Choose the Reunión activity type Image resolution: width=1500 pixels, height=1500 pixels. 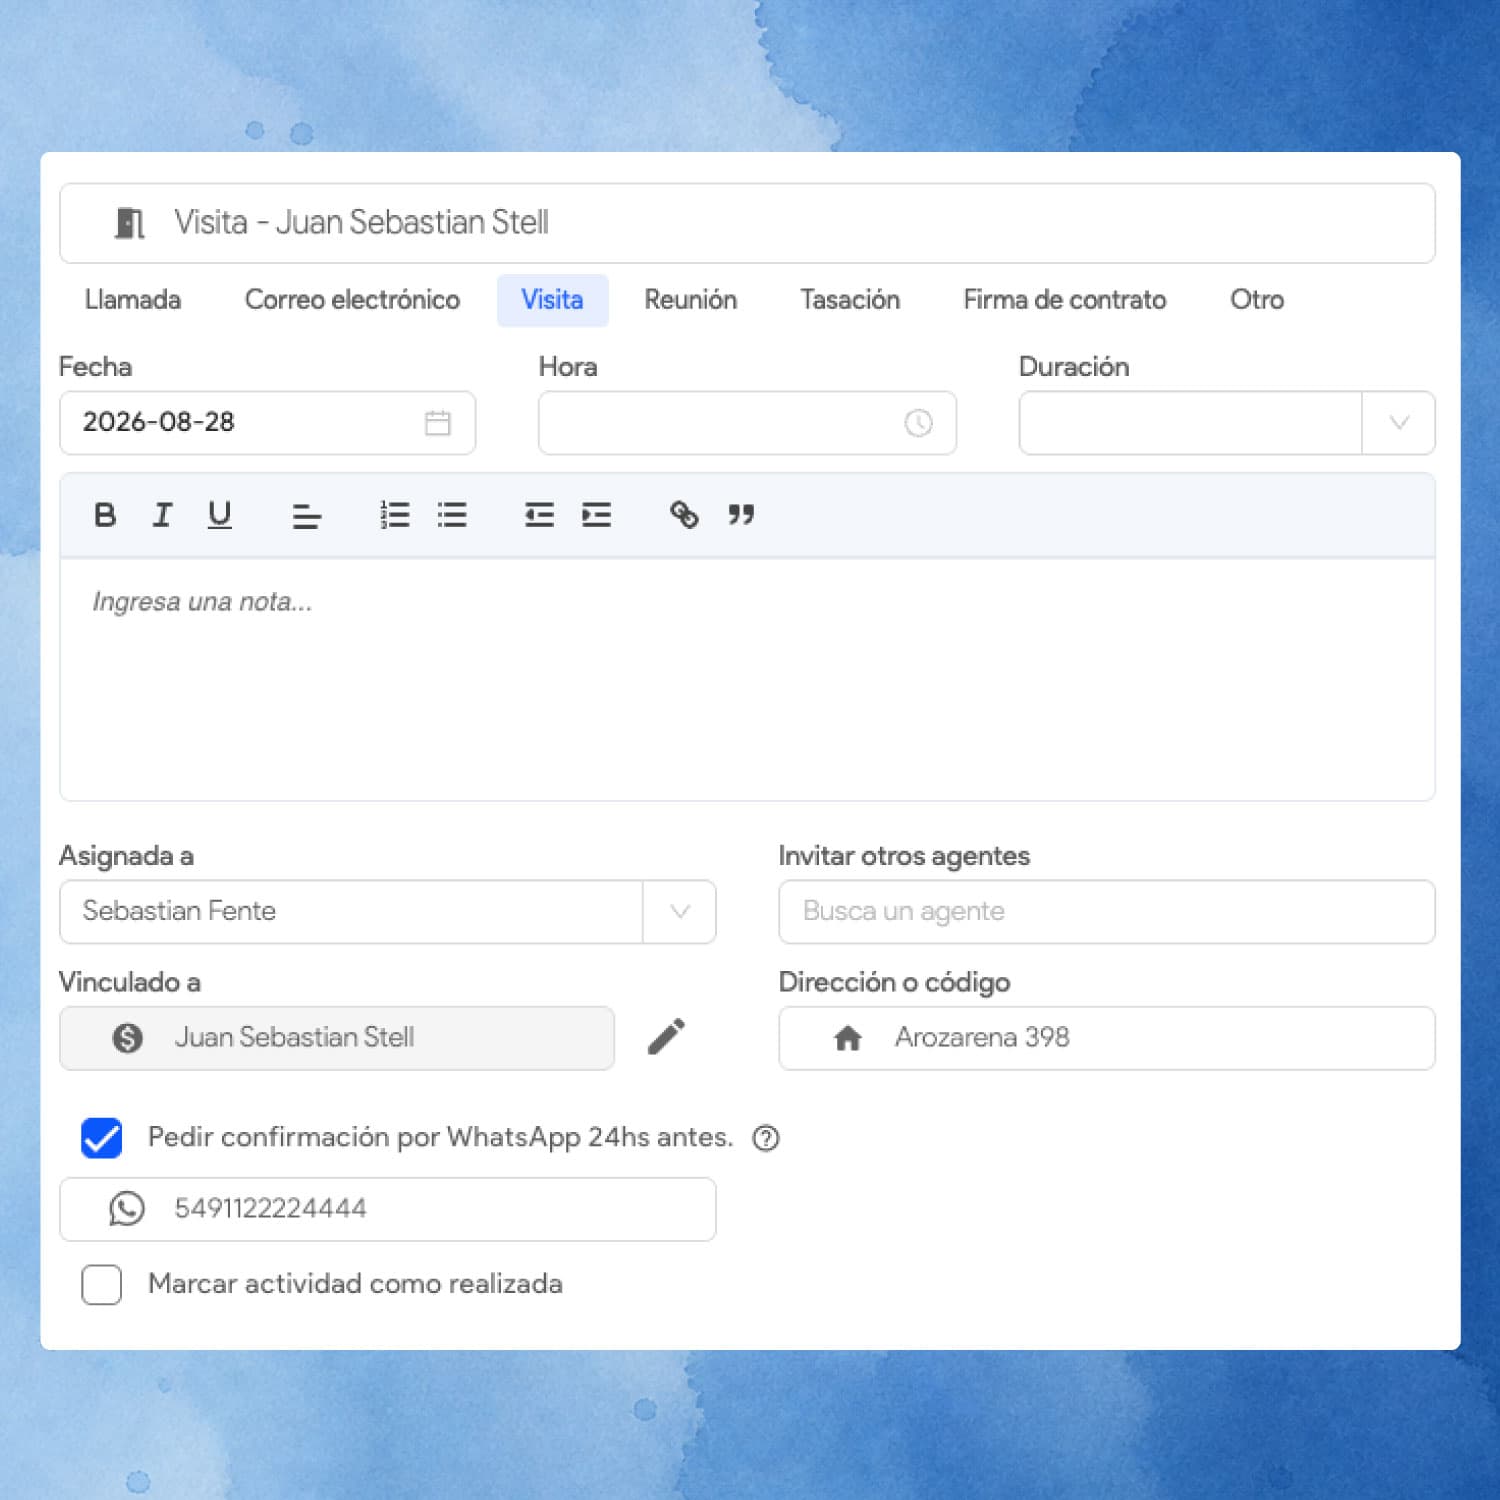tap(691, 300)
